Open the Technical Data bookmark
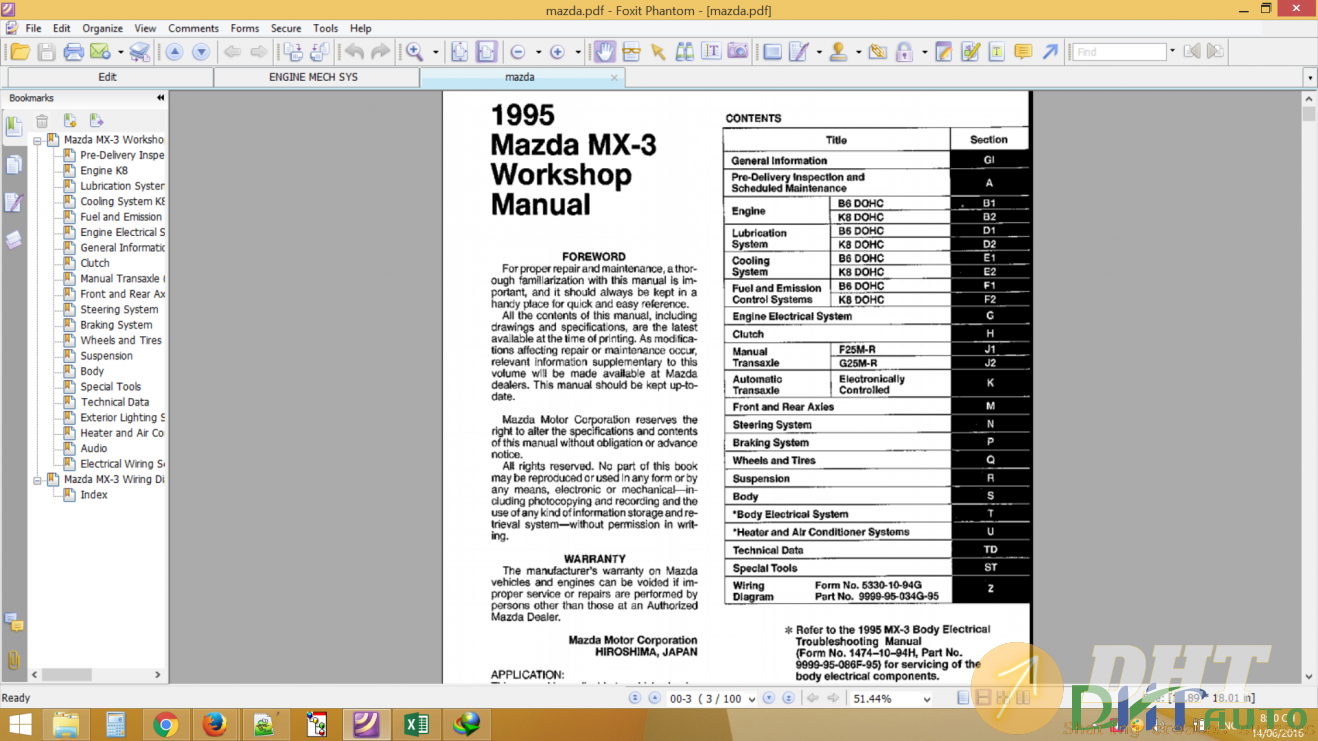 [x=115, y=402]
